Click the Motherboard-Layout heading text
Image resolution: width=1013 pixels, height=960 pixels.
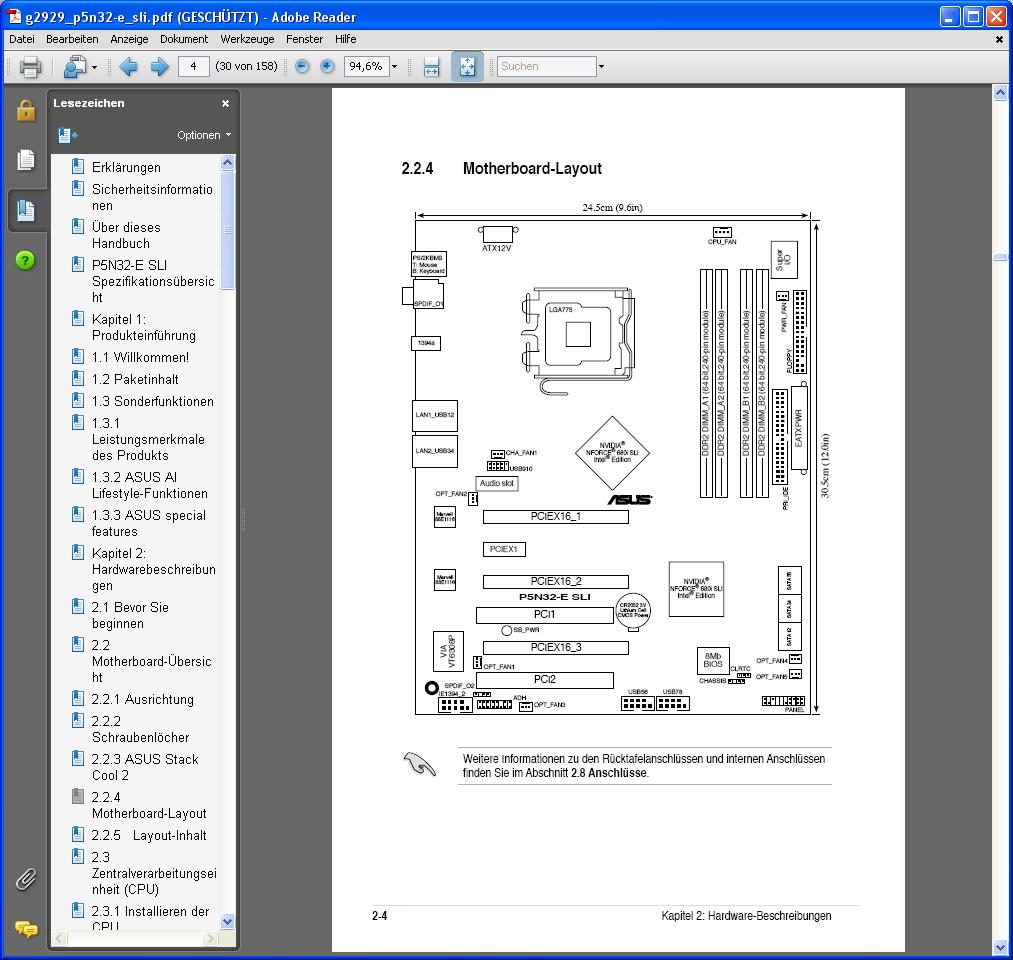pyautogui.click(x=532, y=169)
